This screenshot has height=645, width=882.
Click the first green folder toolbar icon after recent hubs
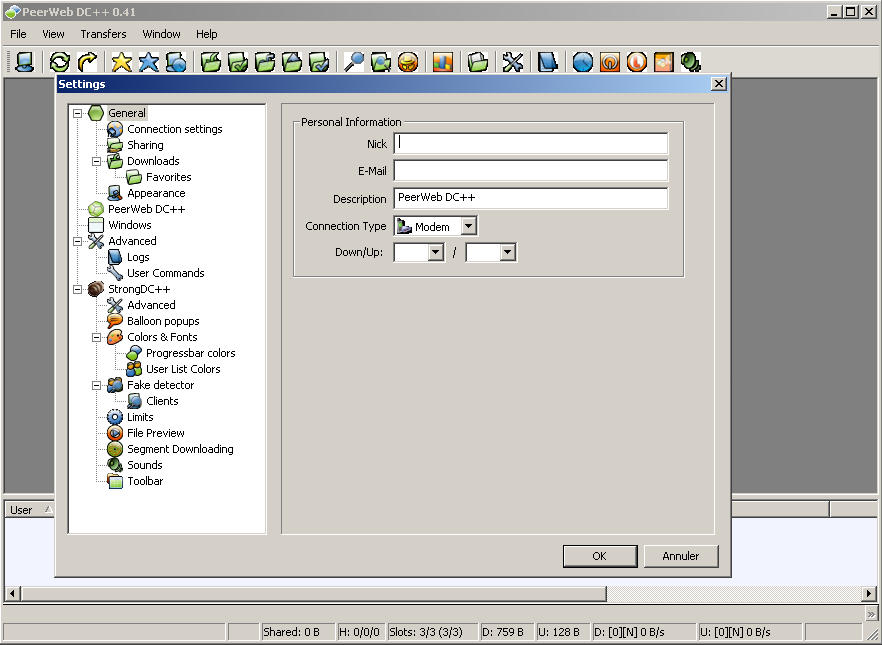tap(211, 62)
